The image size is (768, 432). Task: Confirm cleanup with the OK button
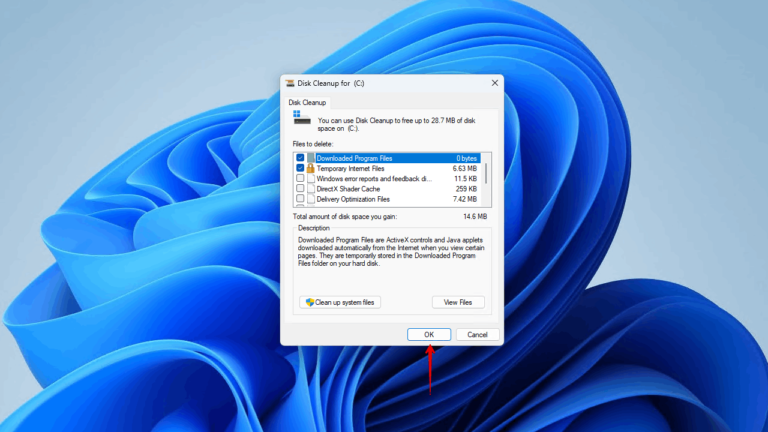(429, 334)
